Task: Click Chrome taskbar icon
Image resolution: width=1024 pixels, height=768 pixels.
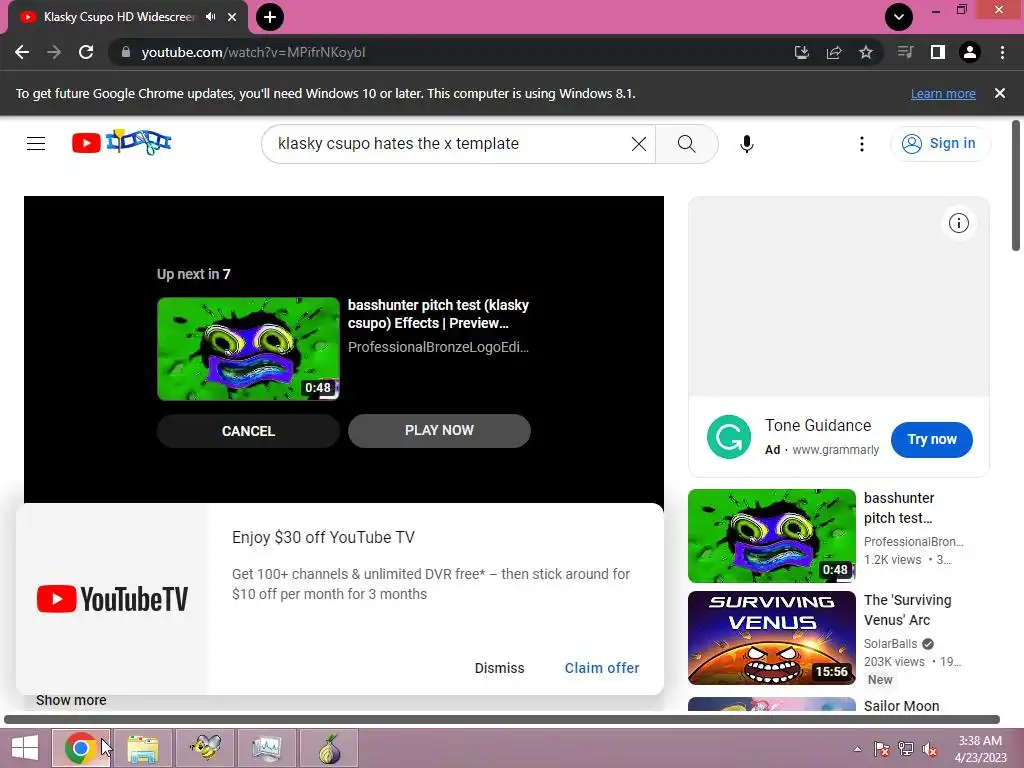Action: click(x=81, y=748)
